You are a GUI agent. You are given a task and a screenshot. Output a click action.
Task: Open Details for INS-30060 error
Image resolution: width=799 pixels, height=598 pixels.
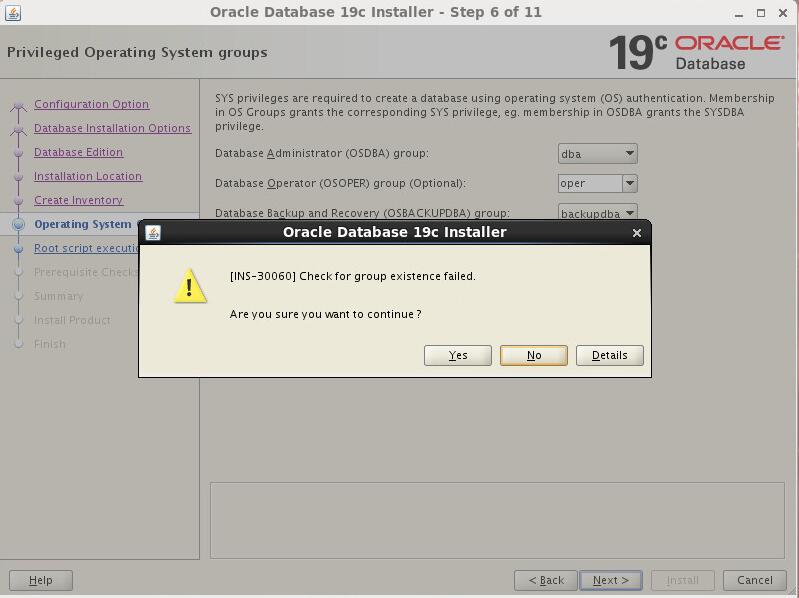609,355
